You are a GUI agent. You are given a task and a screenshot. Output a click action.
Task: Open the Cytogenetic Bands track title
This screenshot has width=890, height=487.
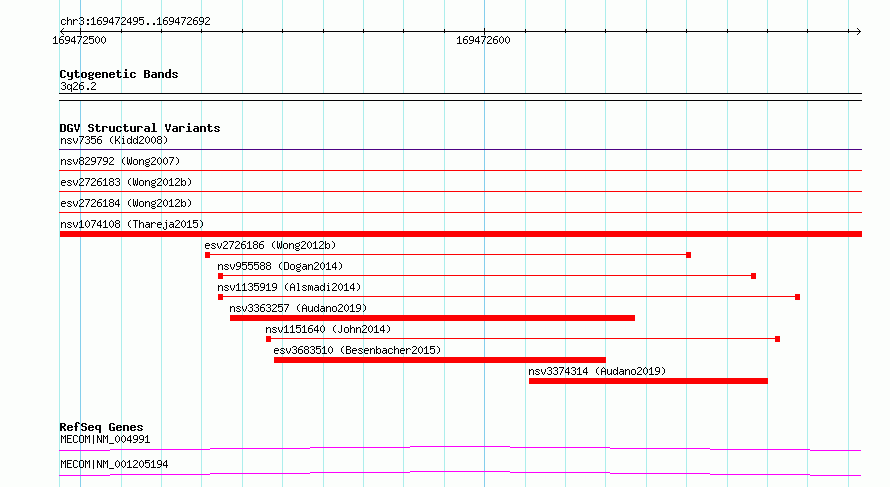[119, 74]
